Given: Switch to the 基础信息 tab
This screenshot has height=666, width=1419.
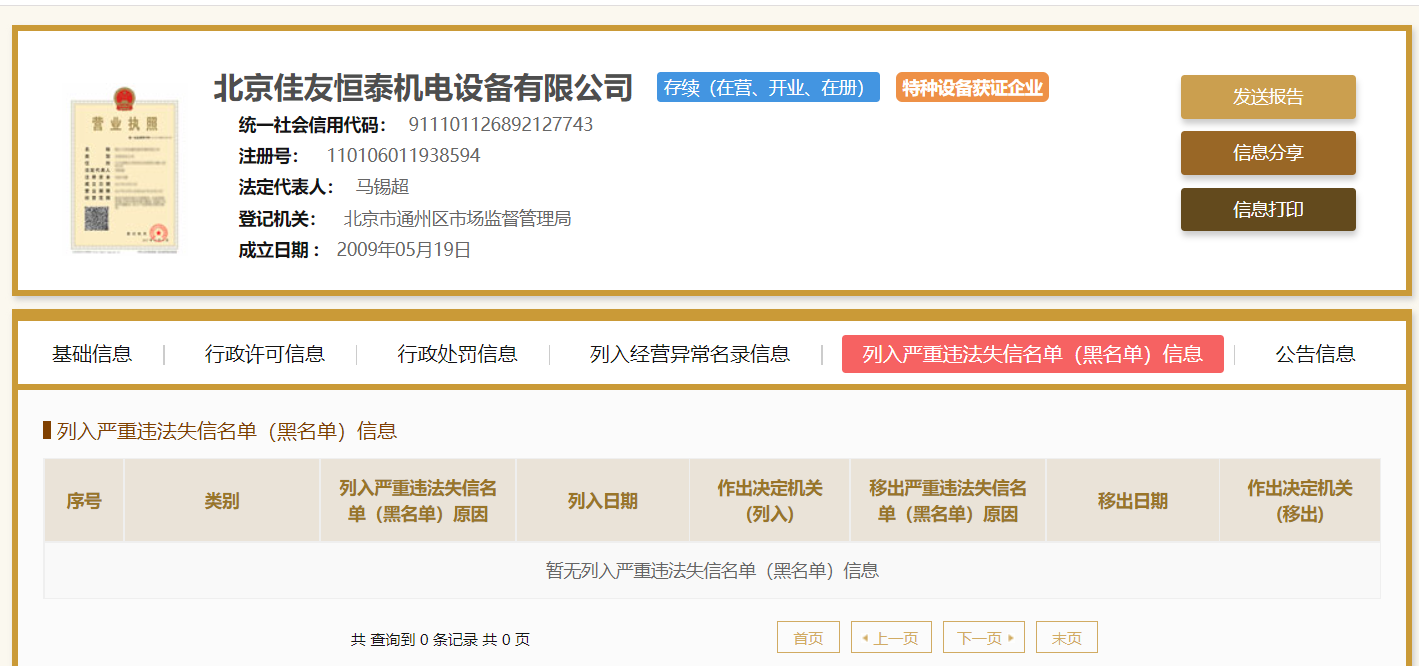Looking at the screenshot, I should [x=92, y=354].
